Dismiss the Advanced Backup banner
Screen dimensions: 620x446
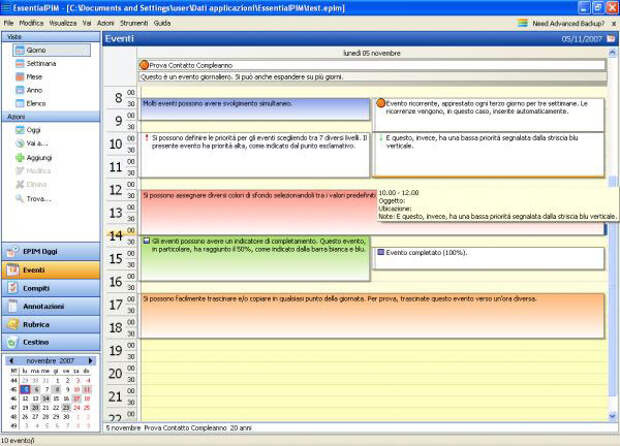click(614, 24)
